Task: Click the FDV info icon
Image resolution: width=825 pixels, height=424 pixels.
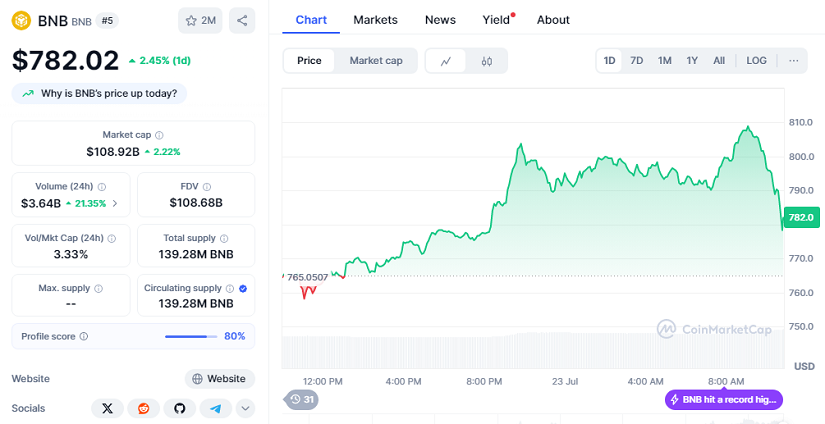Action: [207, 187]
